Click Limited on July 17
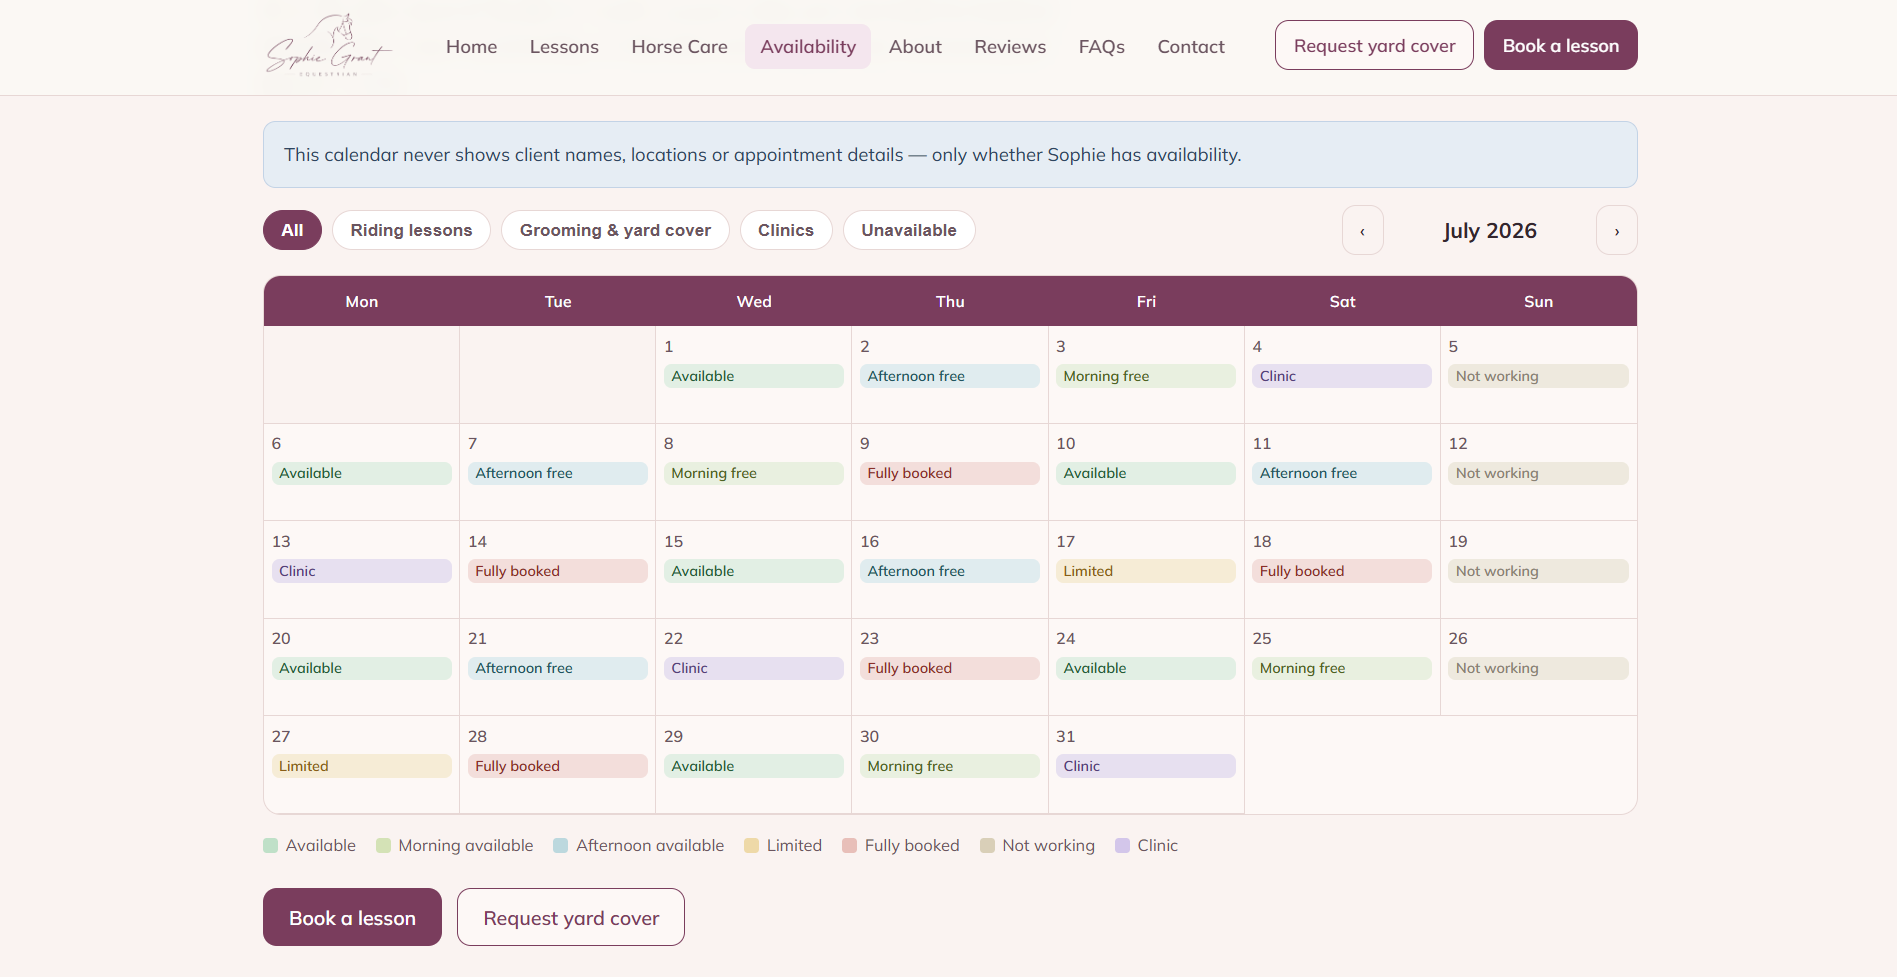 1145,571
